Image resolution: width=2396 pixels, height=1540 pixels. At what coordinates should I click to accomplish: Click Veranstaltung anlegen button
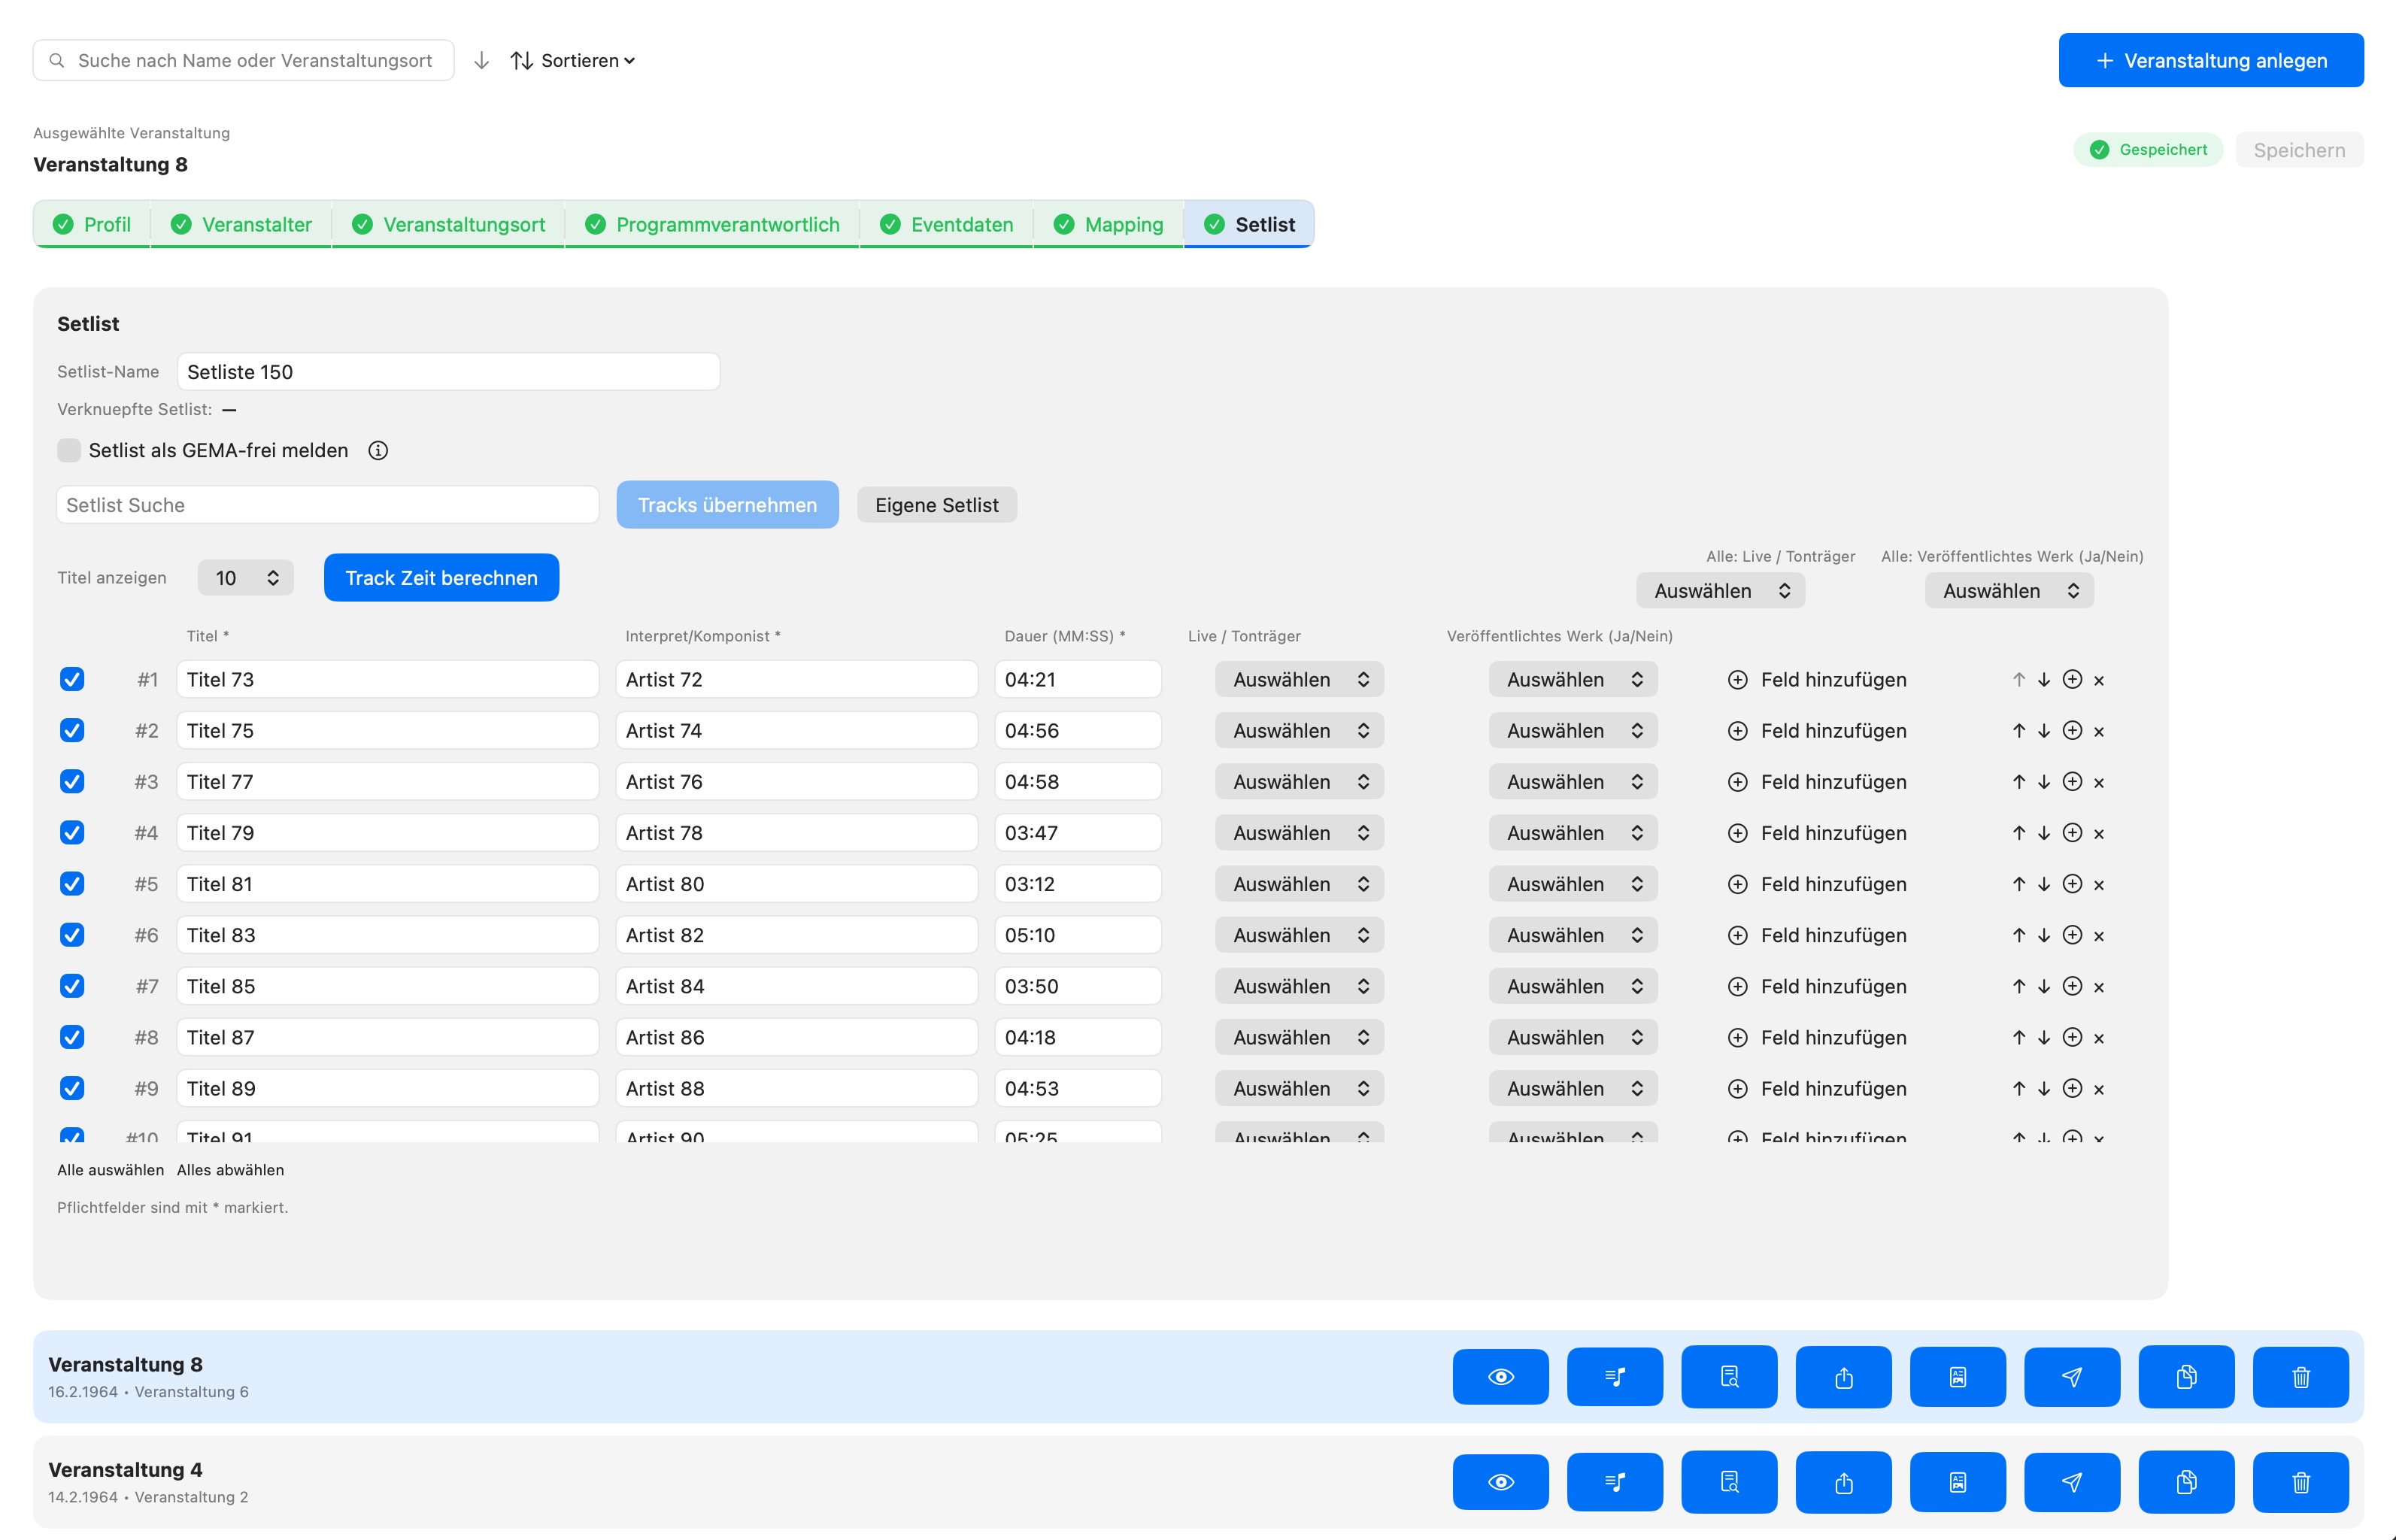[2210, 61]
